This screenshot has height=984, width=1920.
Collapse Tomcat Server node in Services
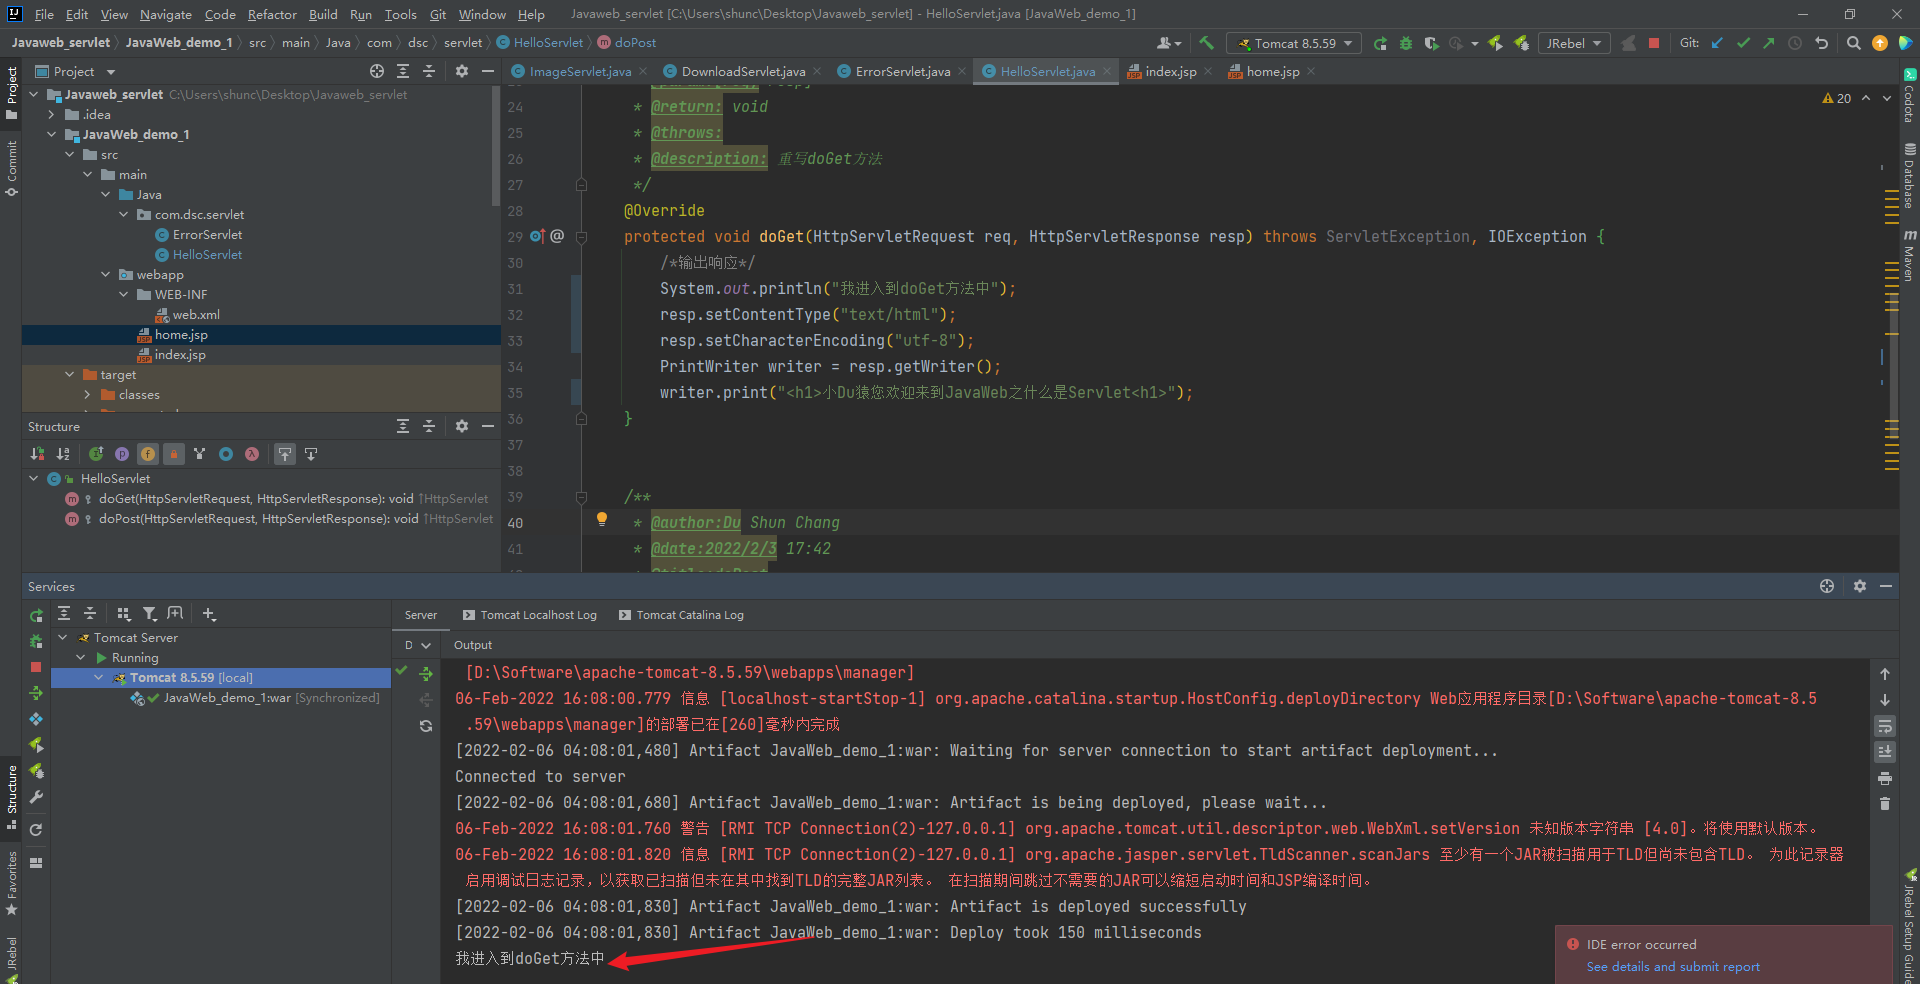point(62,637)
